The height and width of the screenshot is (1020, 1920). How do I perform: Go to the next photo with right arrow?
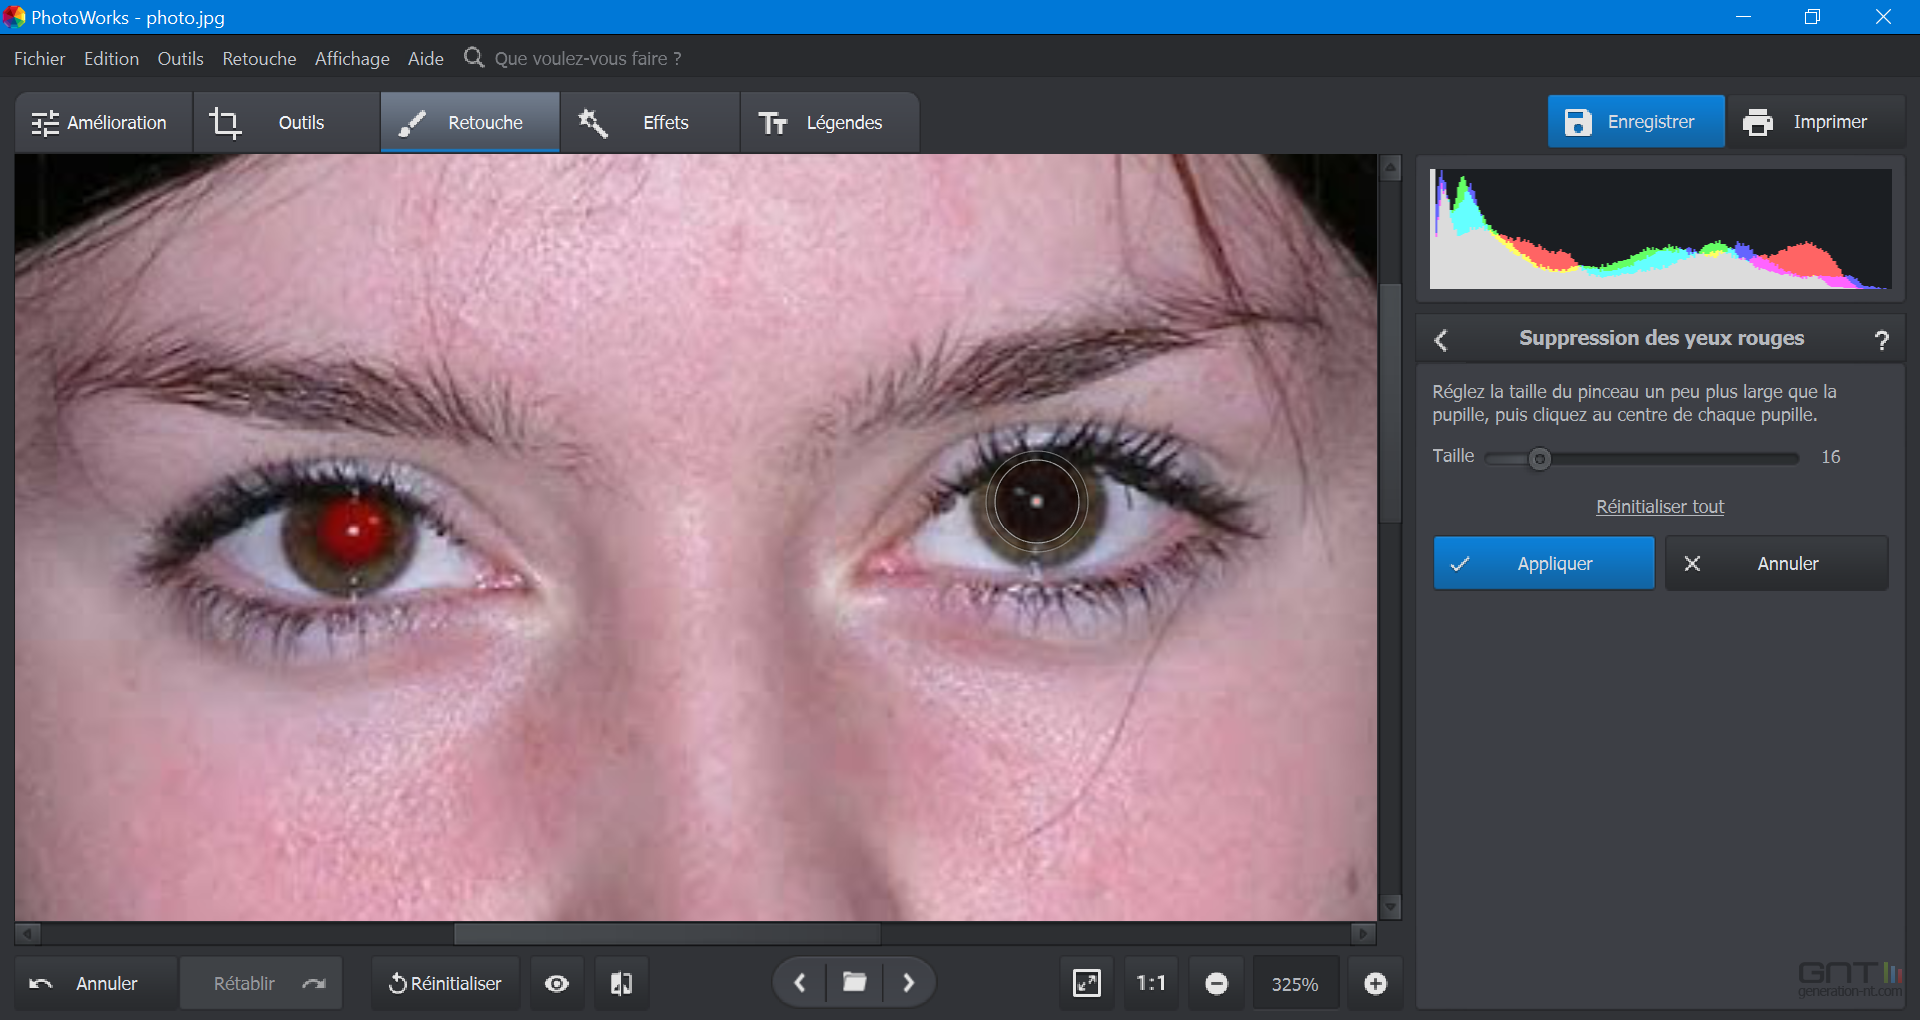908,983
